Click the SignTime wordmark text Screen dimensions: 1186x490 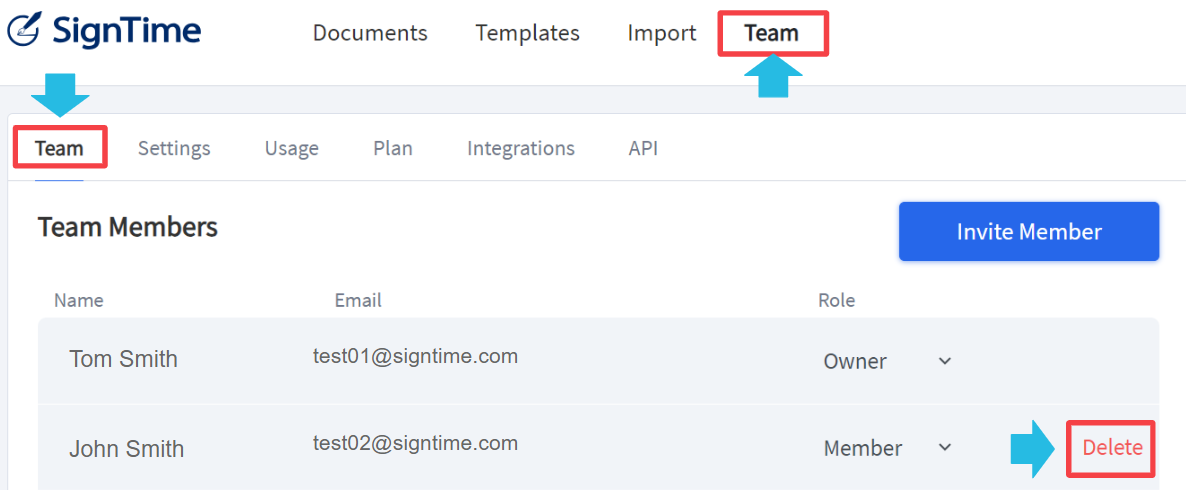pos(126,30)
